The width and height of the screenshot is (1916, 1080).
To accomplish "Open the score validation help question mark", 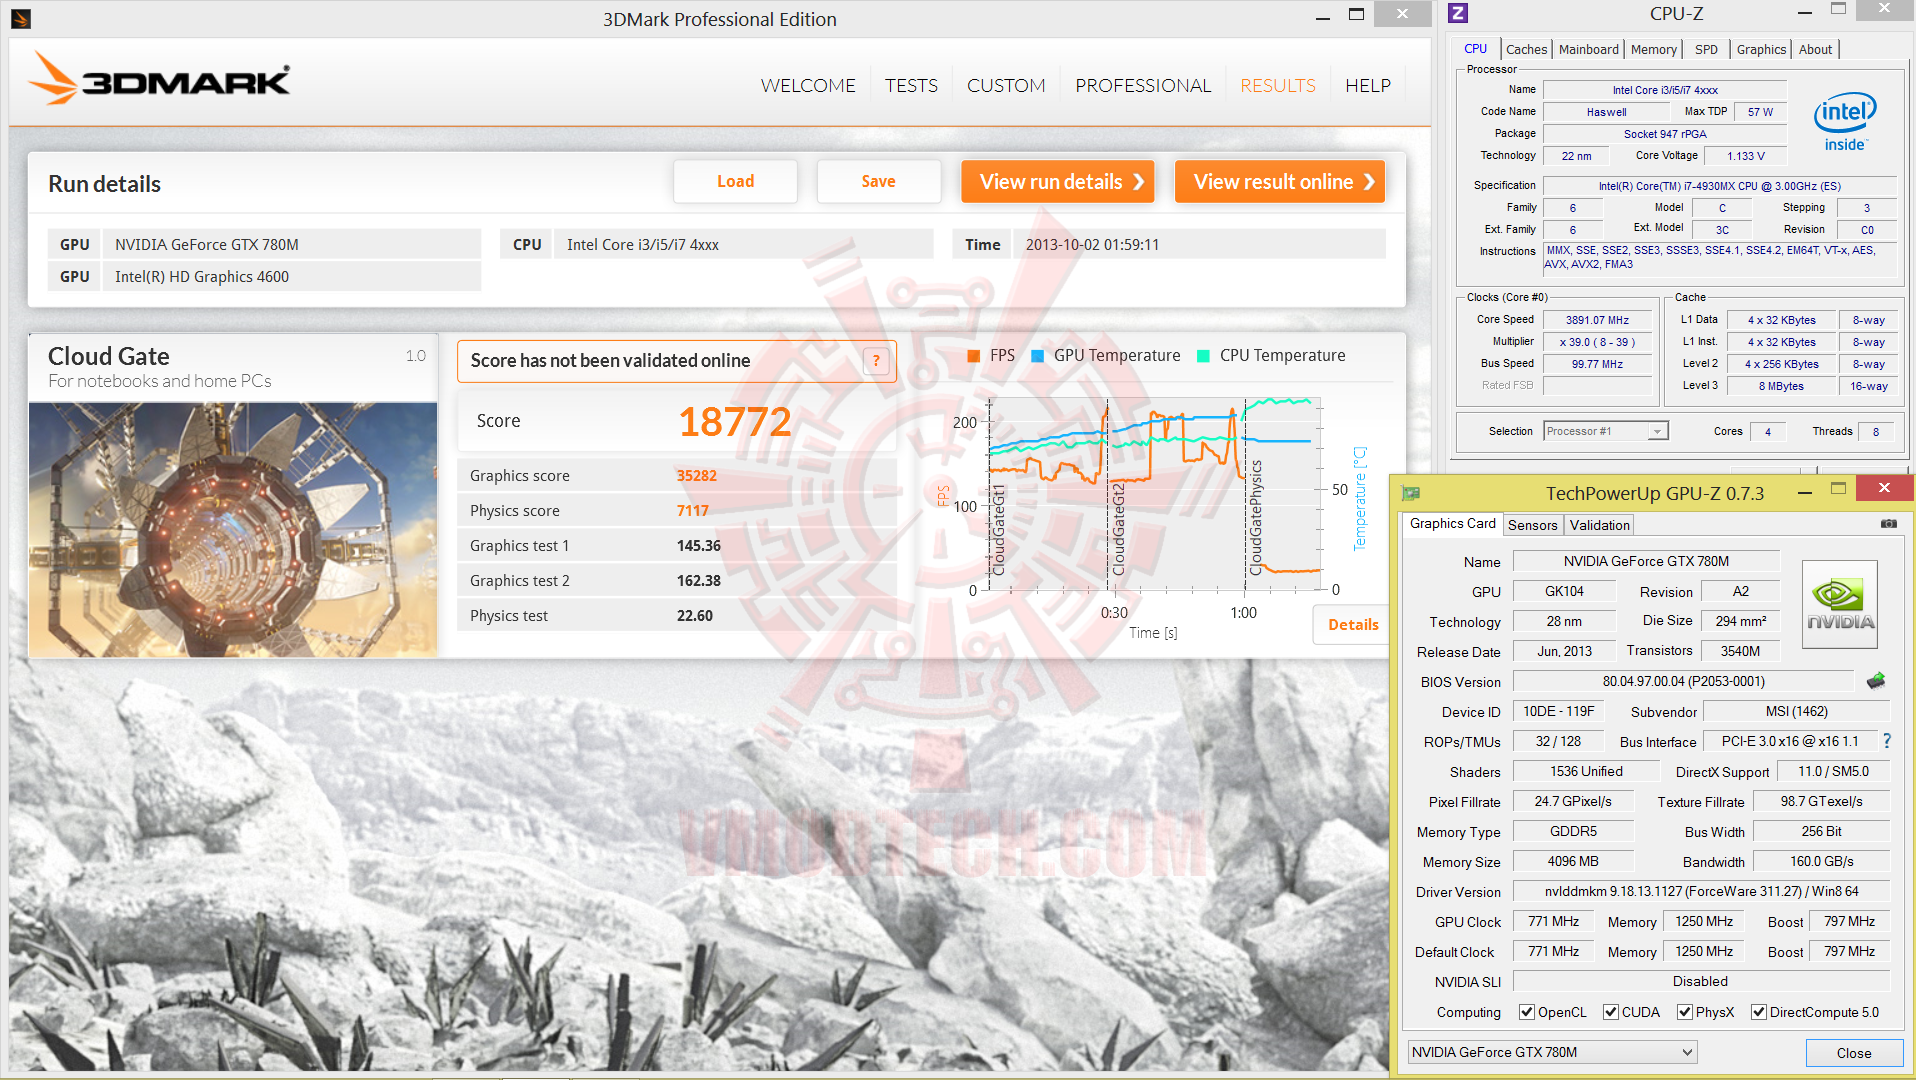I will [x=876, y=361].
